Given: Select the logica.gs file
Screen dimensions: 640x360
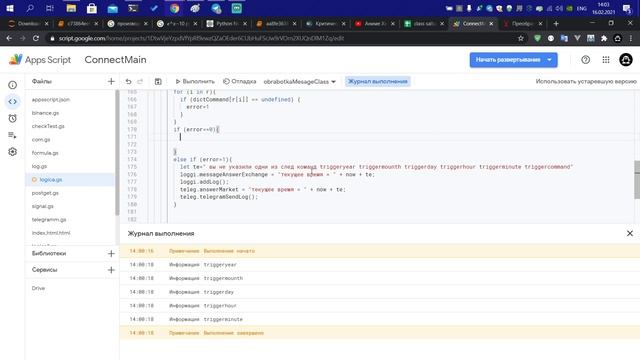Looking at the screenshot, I should pyautogui.click(x=70, y=180).
